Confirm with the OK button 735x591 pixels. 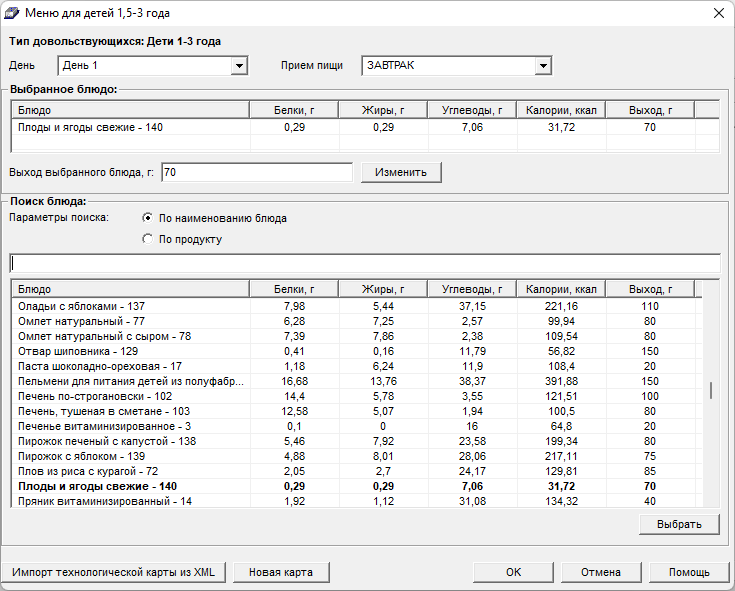click(x=513, y=573)
